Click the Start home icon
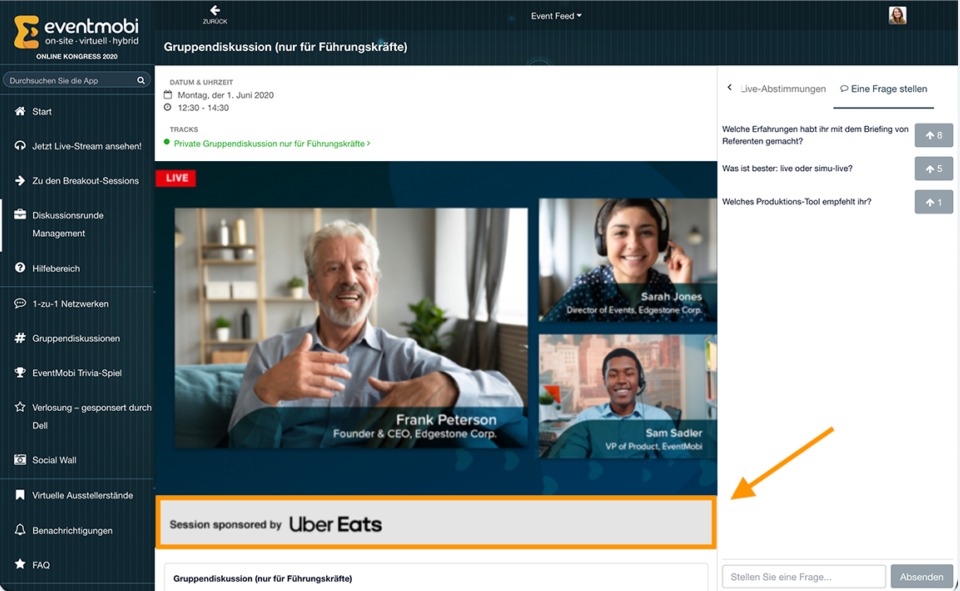Viewport: 960px width, 591px height. (x=20, y=111)
